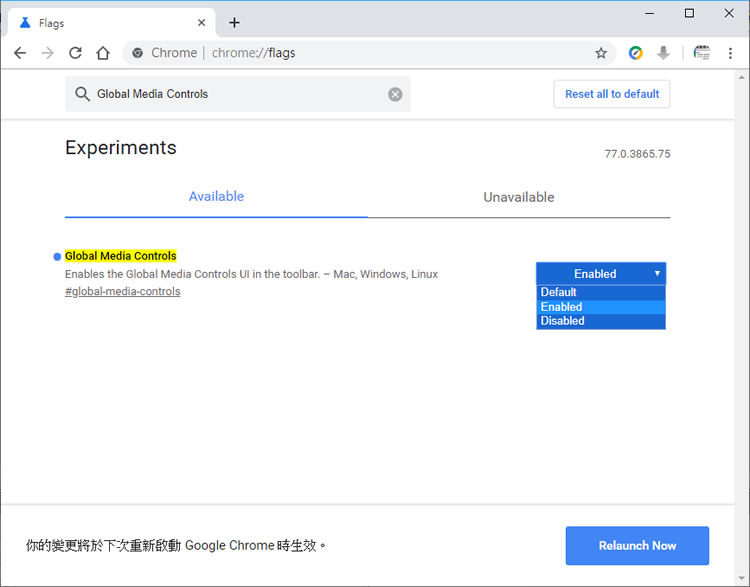Open the #global-media-controls link
The image size is (750, 587).
pyautogui.click(x=122, y=291)
